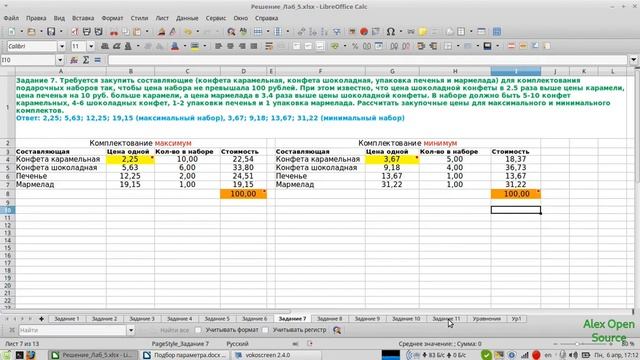Click row header 10

click(x=7, y=210)
